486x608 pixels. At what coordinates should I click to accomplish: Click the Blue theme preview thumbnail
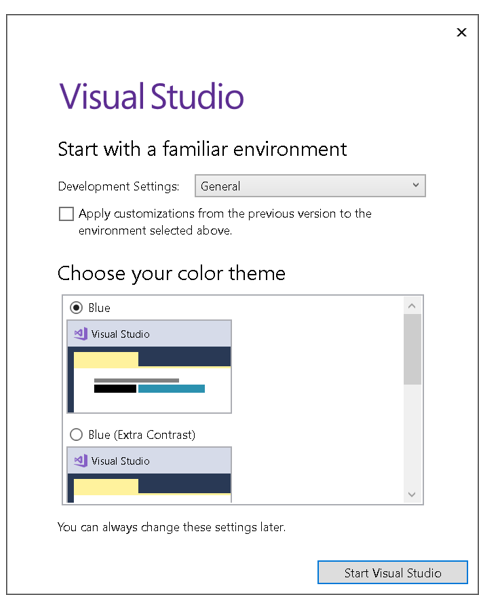(149, 366)
